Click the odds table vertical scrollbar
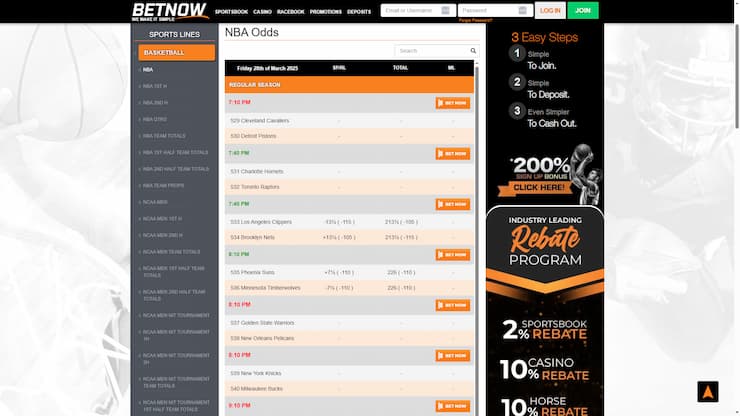This screenshot has width=740, height=416. pos(477,236)
